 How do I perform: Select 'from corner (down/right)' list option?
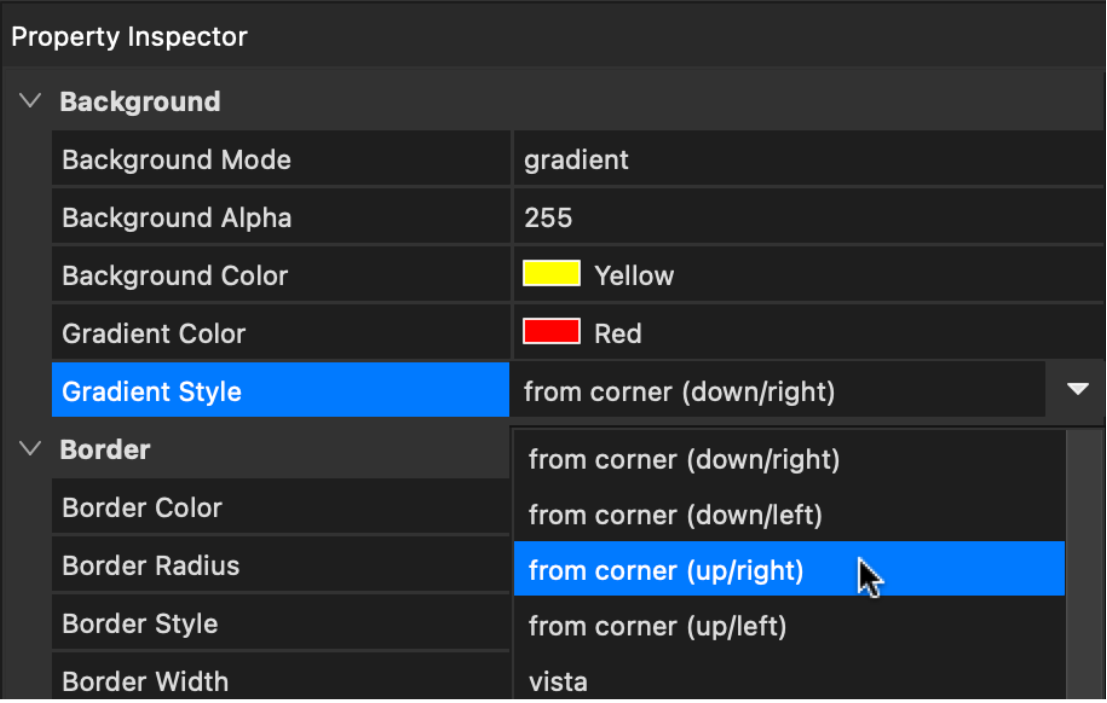pyautogui.click(x=684, y=460)
